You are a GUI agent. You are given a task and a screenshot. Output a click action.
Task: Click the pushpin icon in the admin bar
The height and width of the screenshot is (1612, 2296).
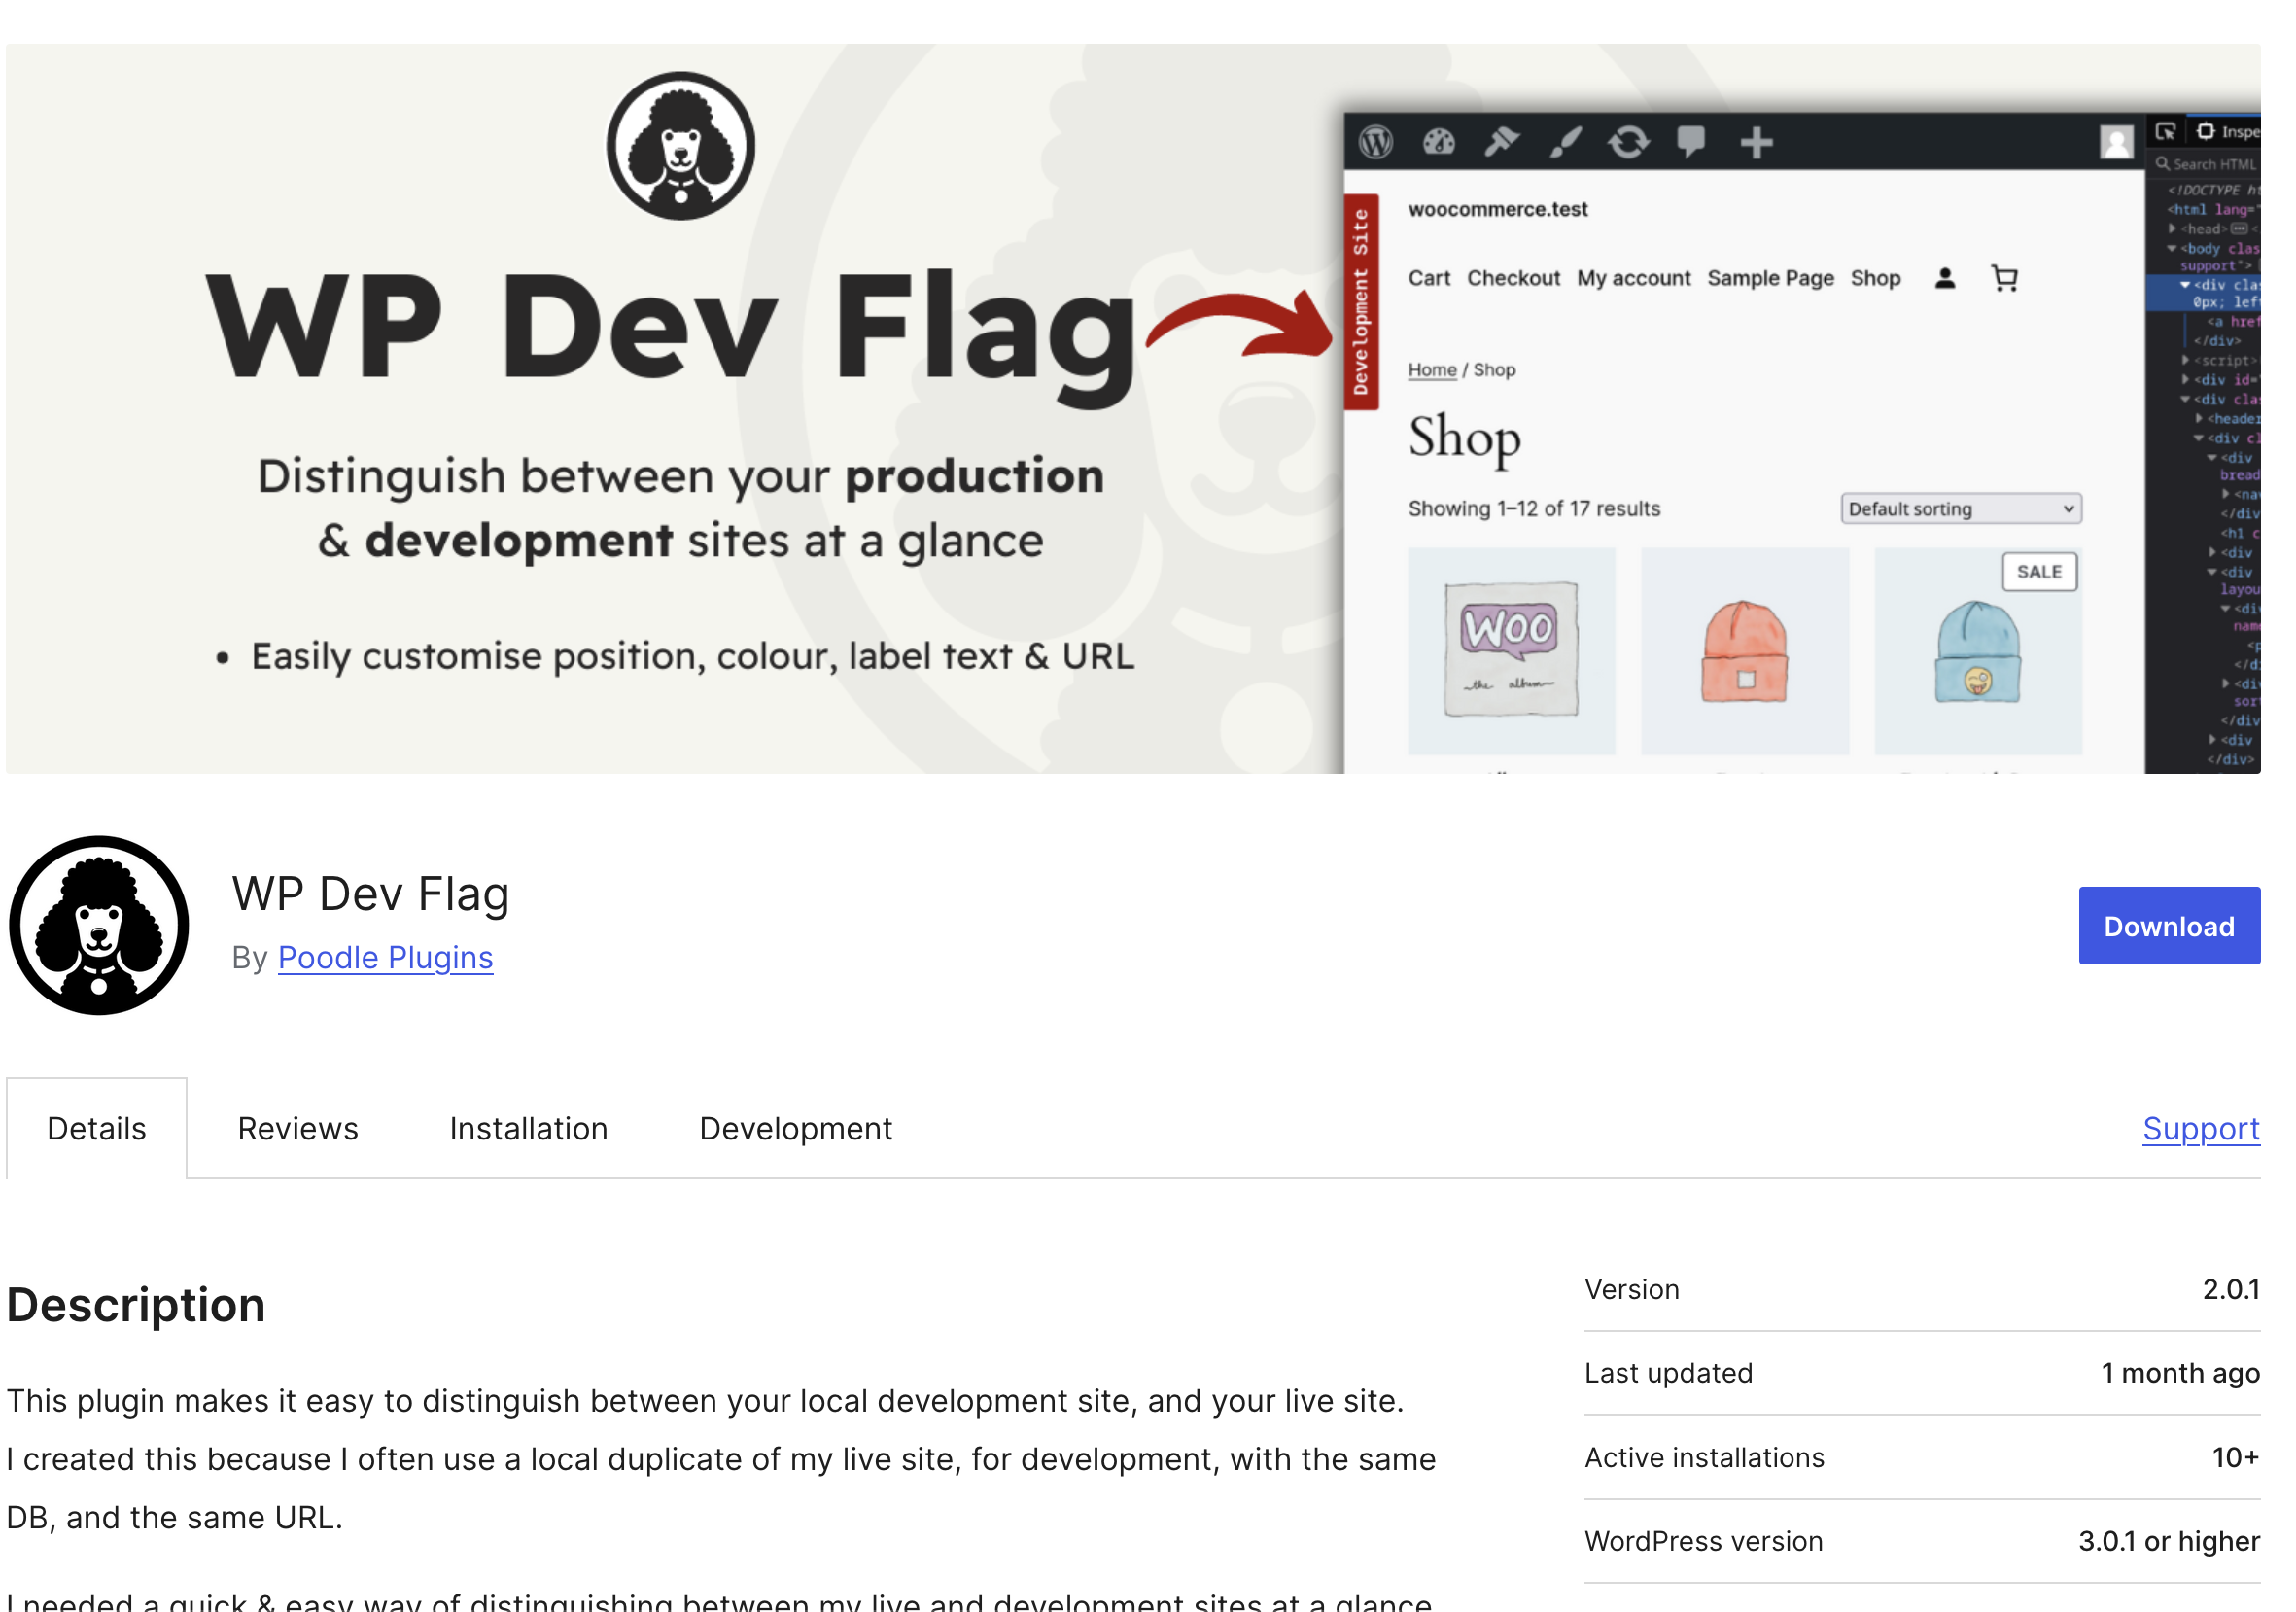pyautogui.click(x=1501, y=142)
